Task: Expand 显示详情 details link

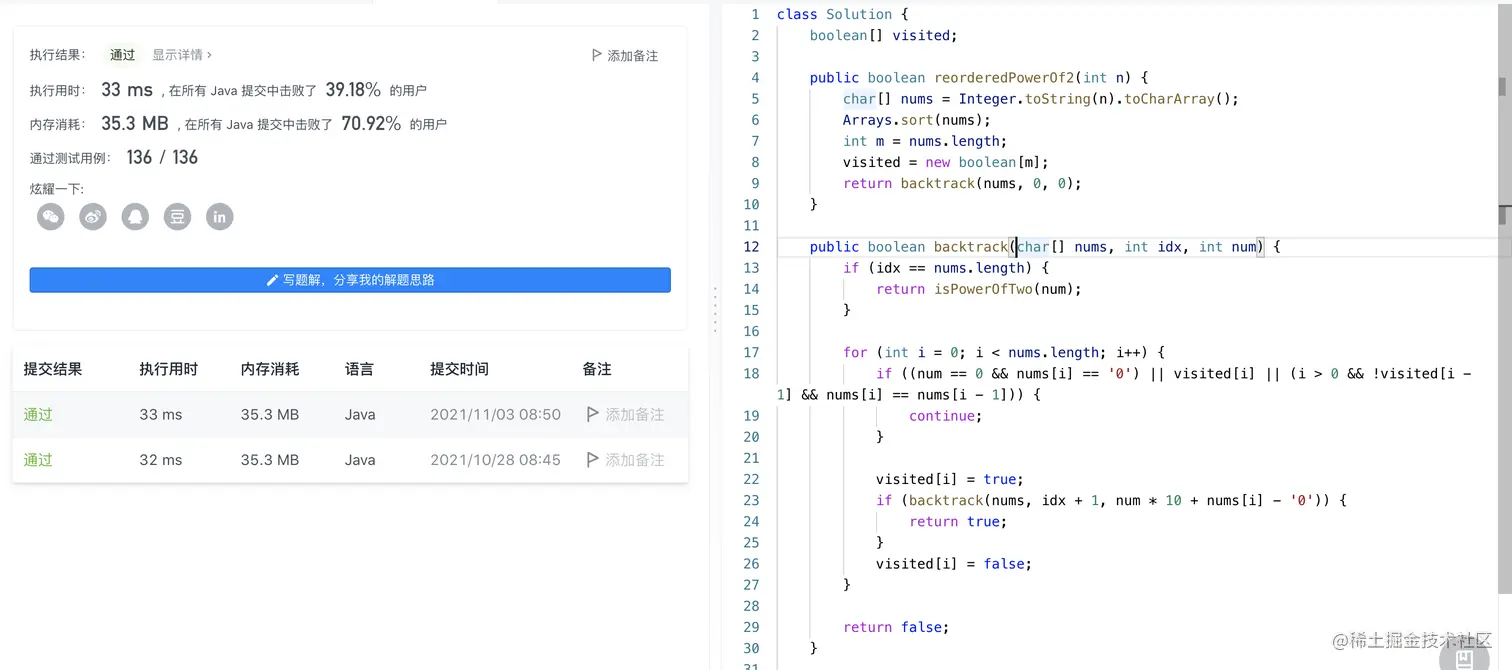Action: pos(182,55)
